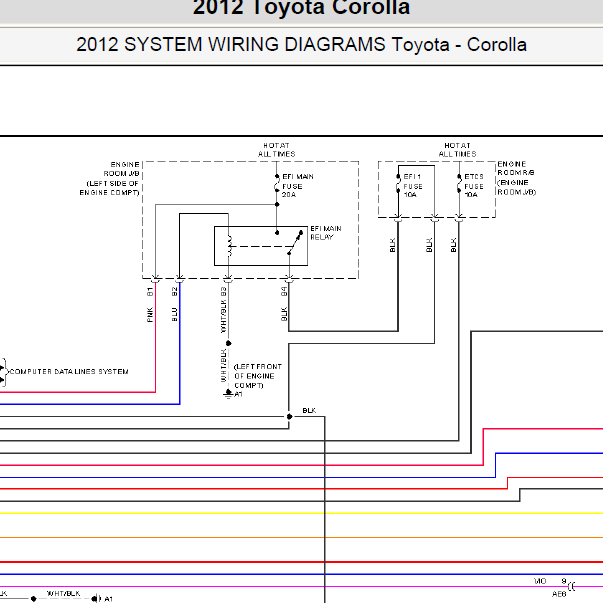
Task: Click the 'BLK' label next to the wire junction dot
Action: click(309, 411)
